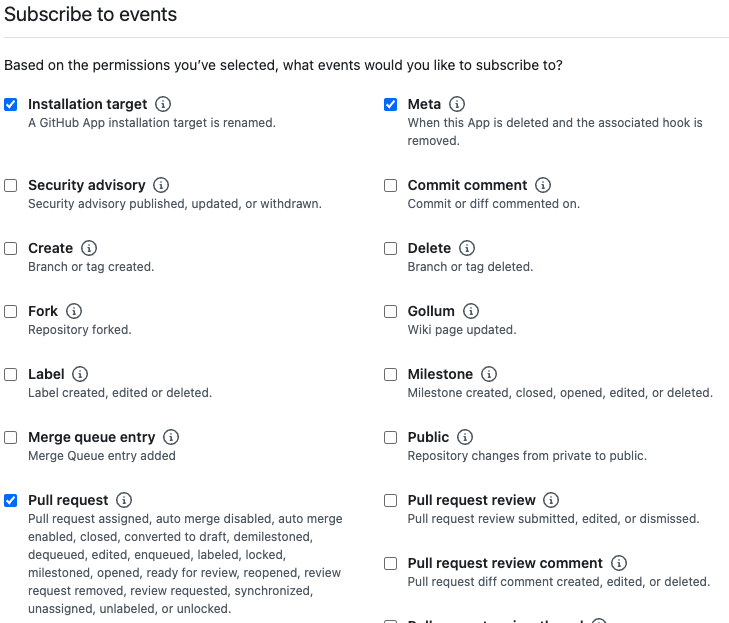Click info icon next to Gollum
729x623 pixels.
pos(471,311)
